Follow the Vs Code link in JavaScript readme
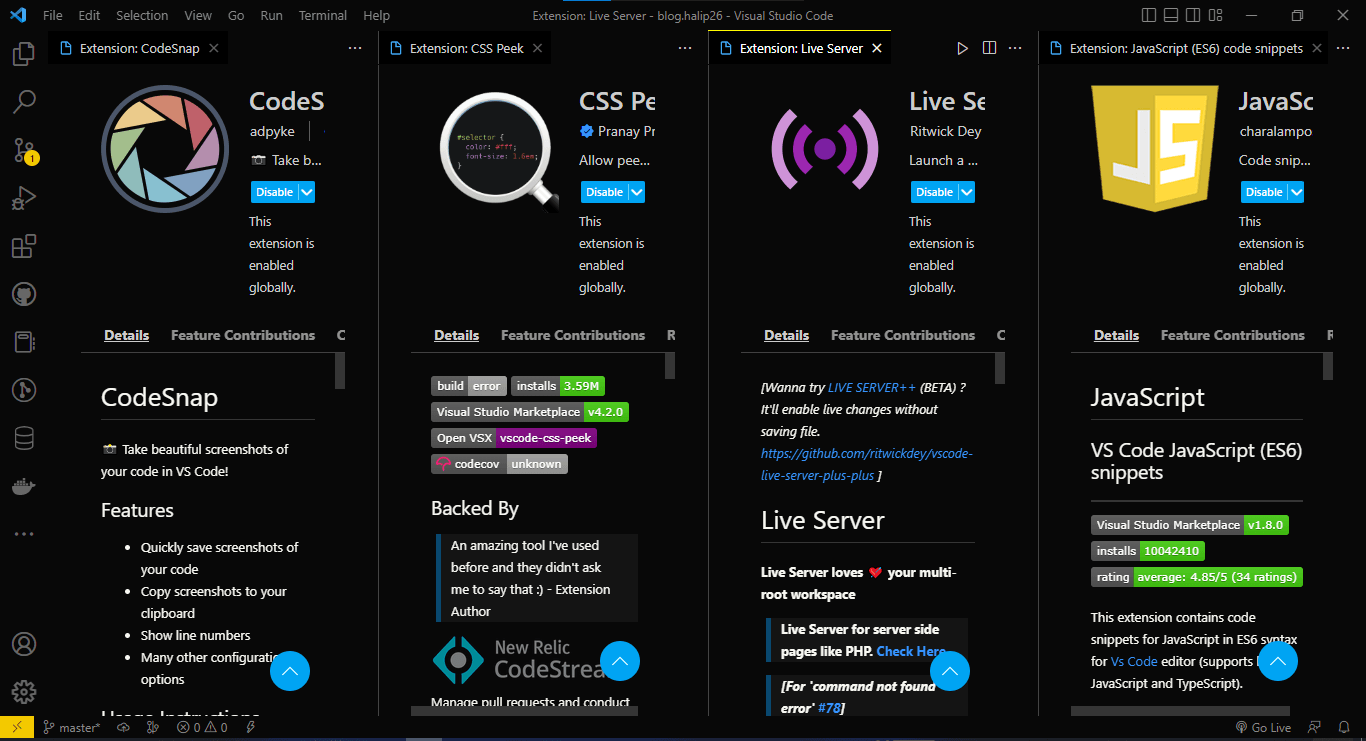This screenshot has height=741, width=1366. pyautogui.click(x=1134, y=661)
